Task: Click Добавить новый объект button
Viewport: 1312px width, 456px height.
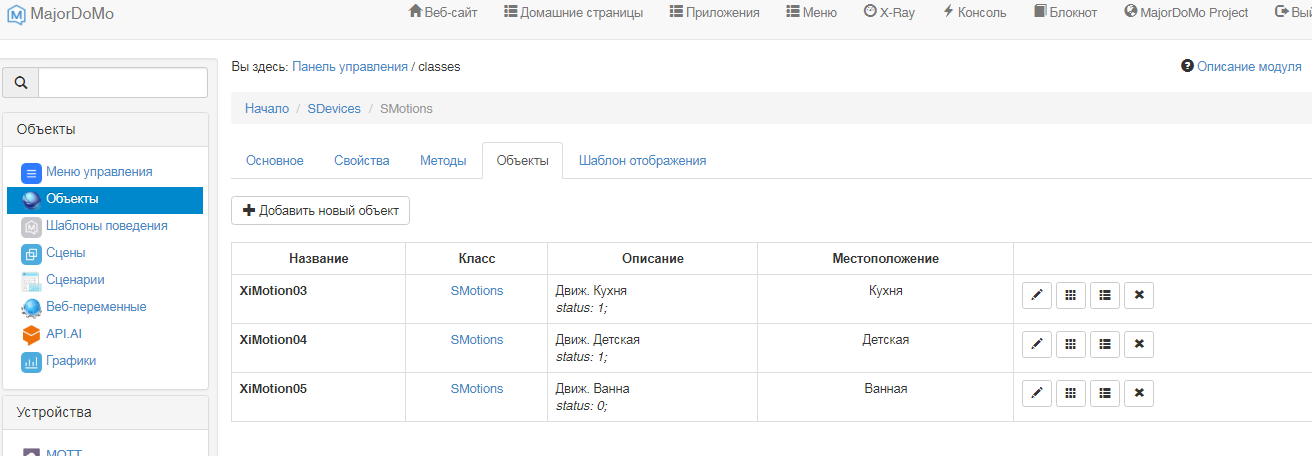Action: click(320, 211)
